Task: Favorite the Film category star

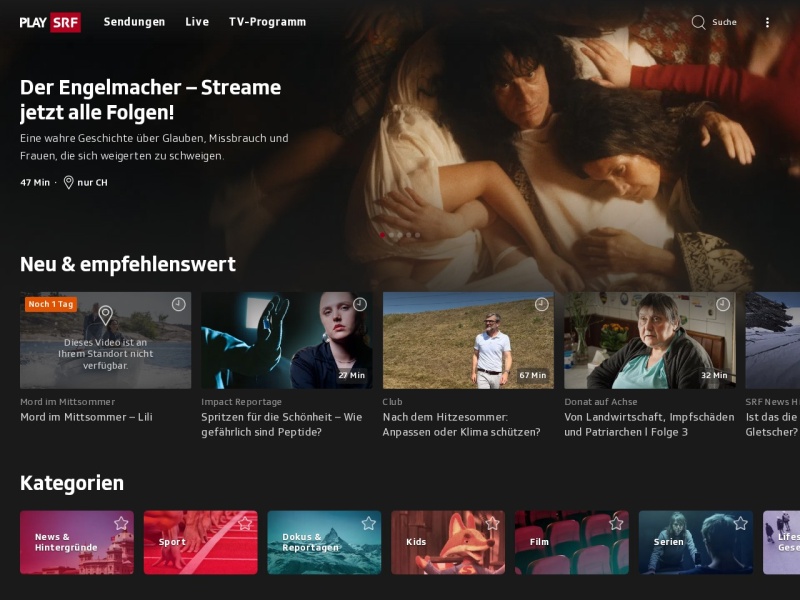Action: [x=616, y=523]
